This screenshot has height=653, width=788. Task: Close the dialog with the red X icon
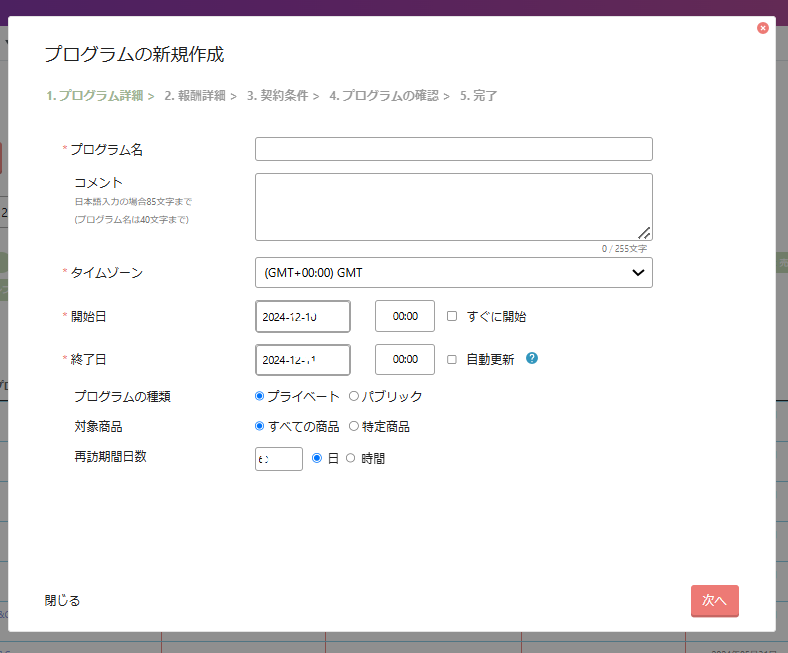pyautogui.click(x=763, y=28)
